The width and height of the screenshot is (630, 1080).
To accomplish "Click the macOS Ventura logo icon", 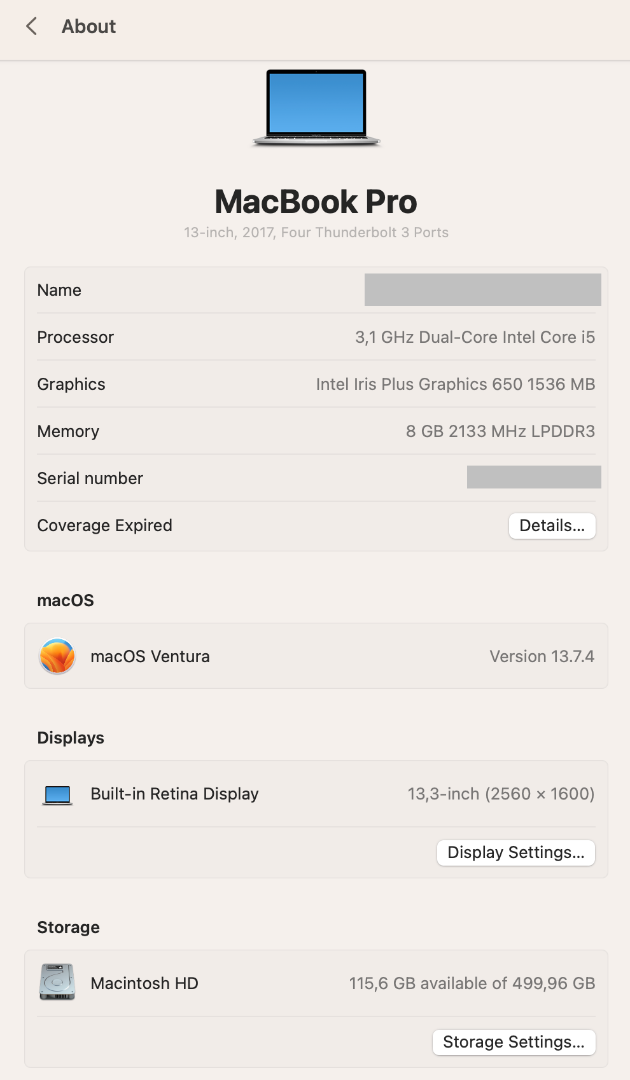I will 57,656.
